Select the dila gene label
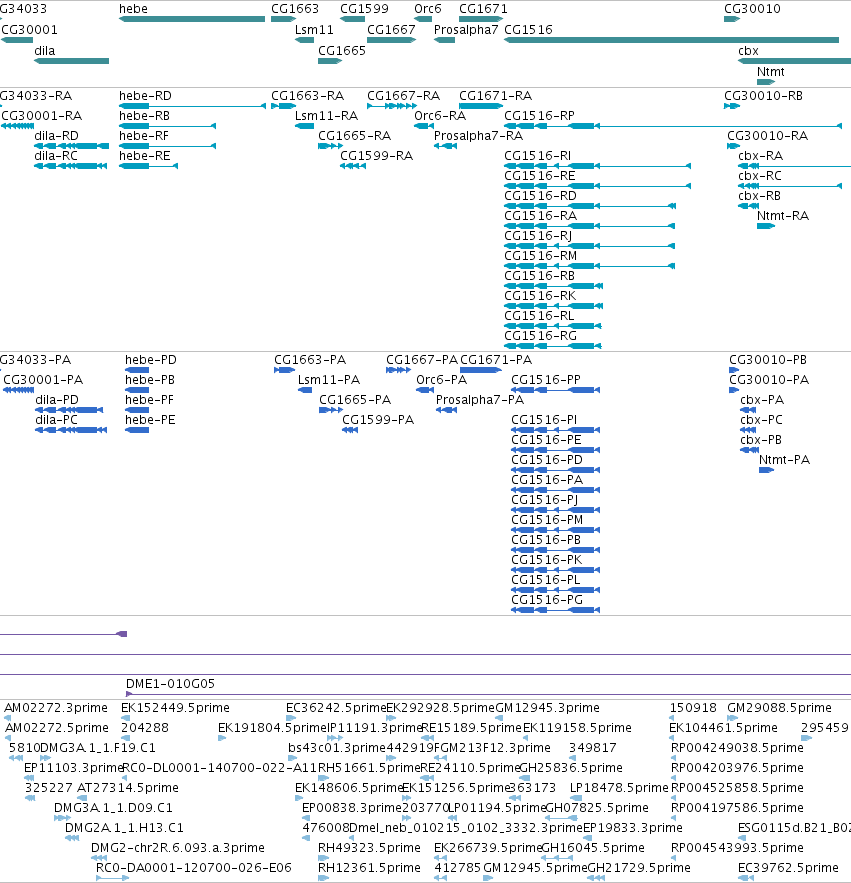 [44, 51]
